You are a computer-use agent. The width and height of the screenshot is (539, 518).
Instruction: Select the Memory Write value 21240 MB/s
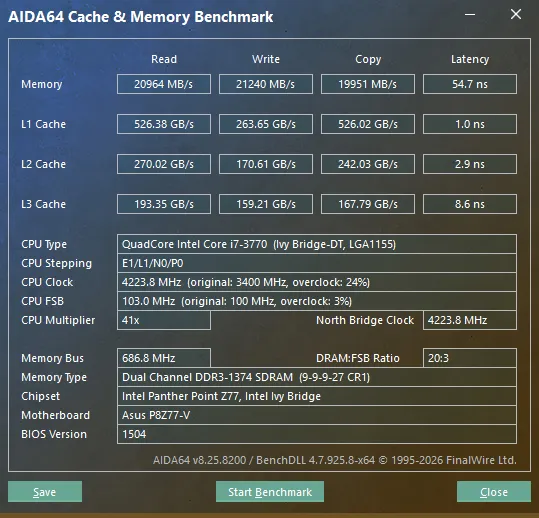click(x=266, y=84)
